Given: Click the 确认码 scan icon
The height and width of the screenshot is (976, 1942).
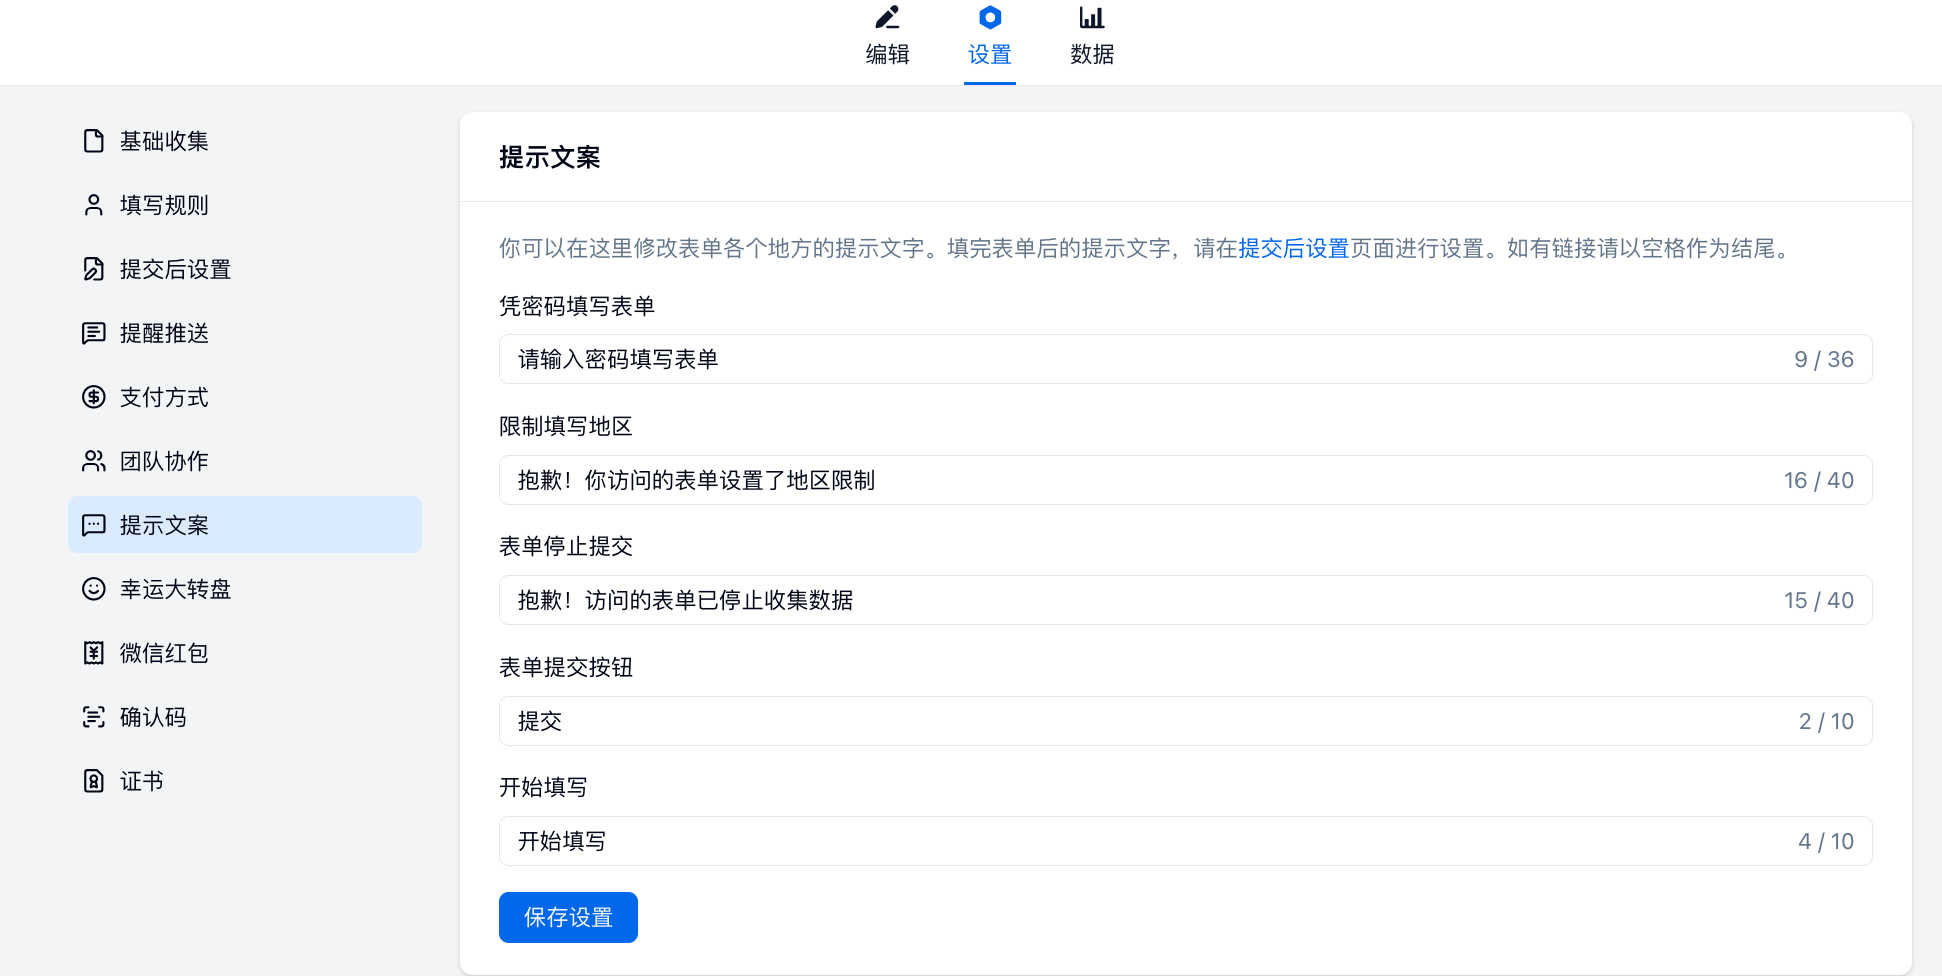Looking at the screenshot, I should [x=93, y=717].
